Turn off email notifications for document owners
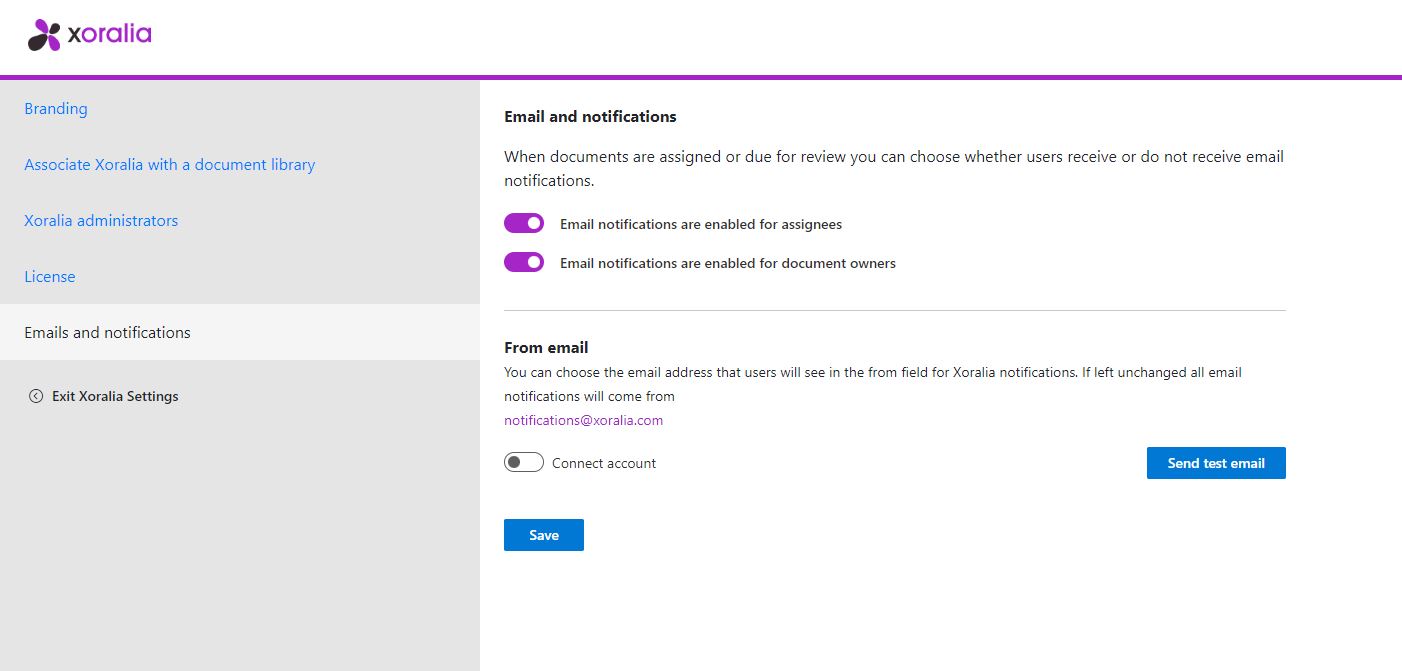 (x=524, y=262)
